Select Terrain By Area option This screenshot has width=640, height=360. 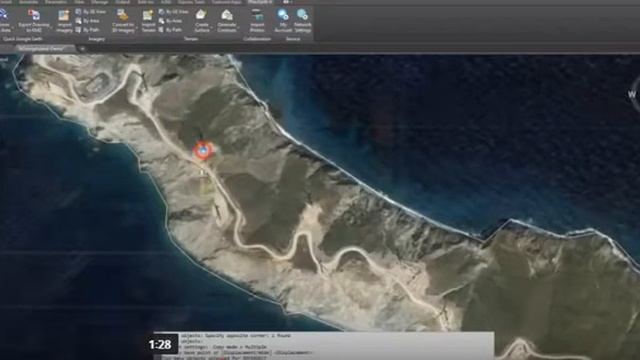tap(171, 21)
